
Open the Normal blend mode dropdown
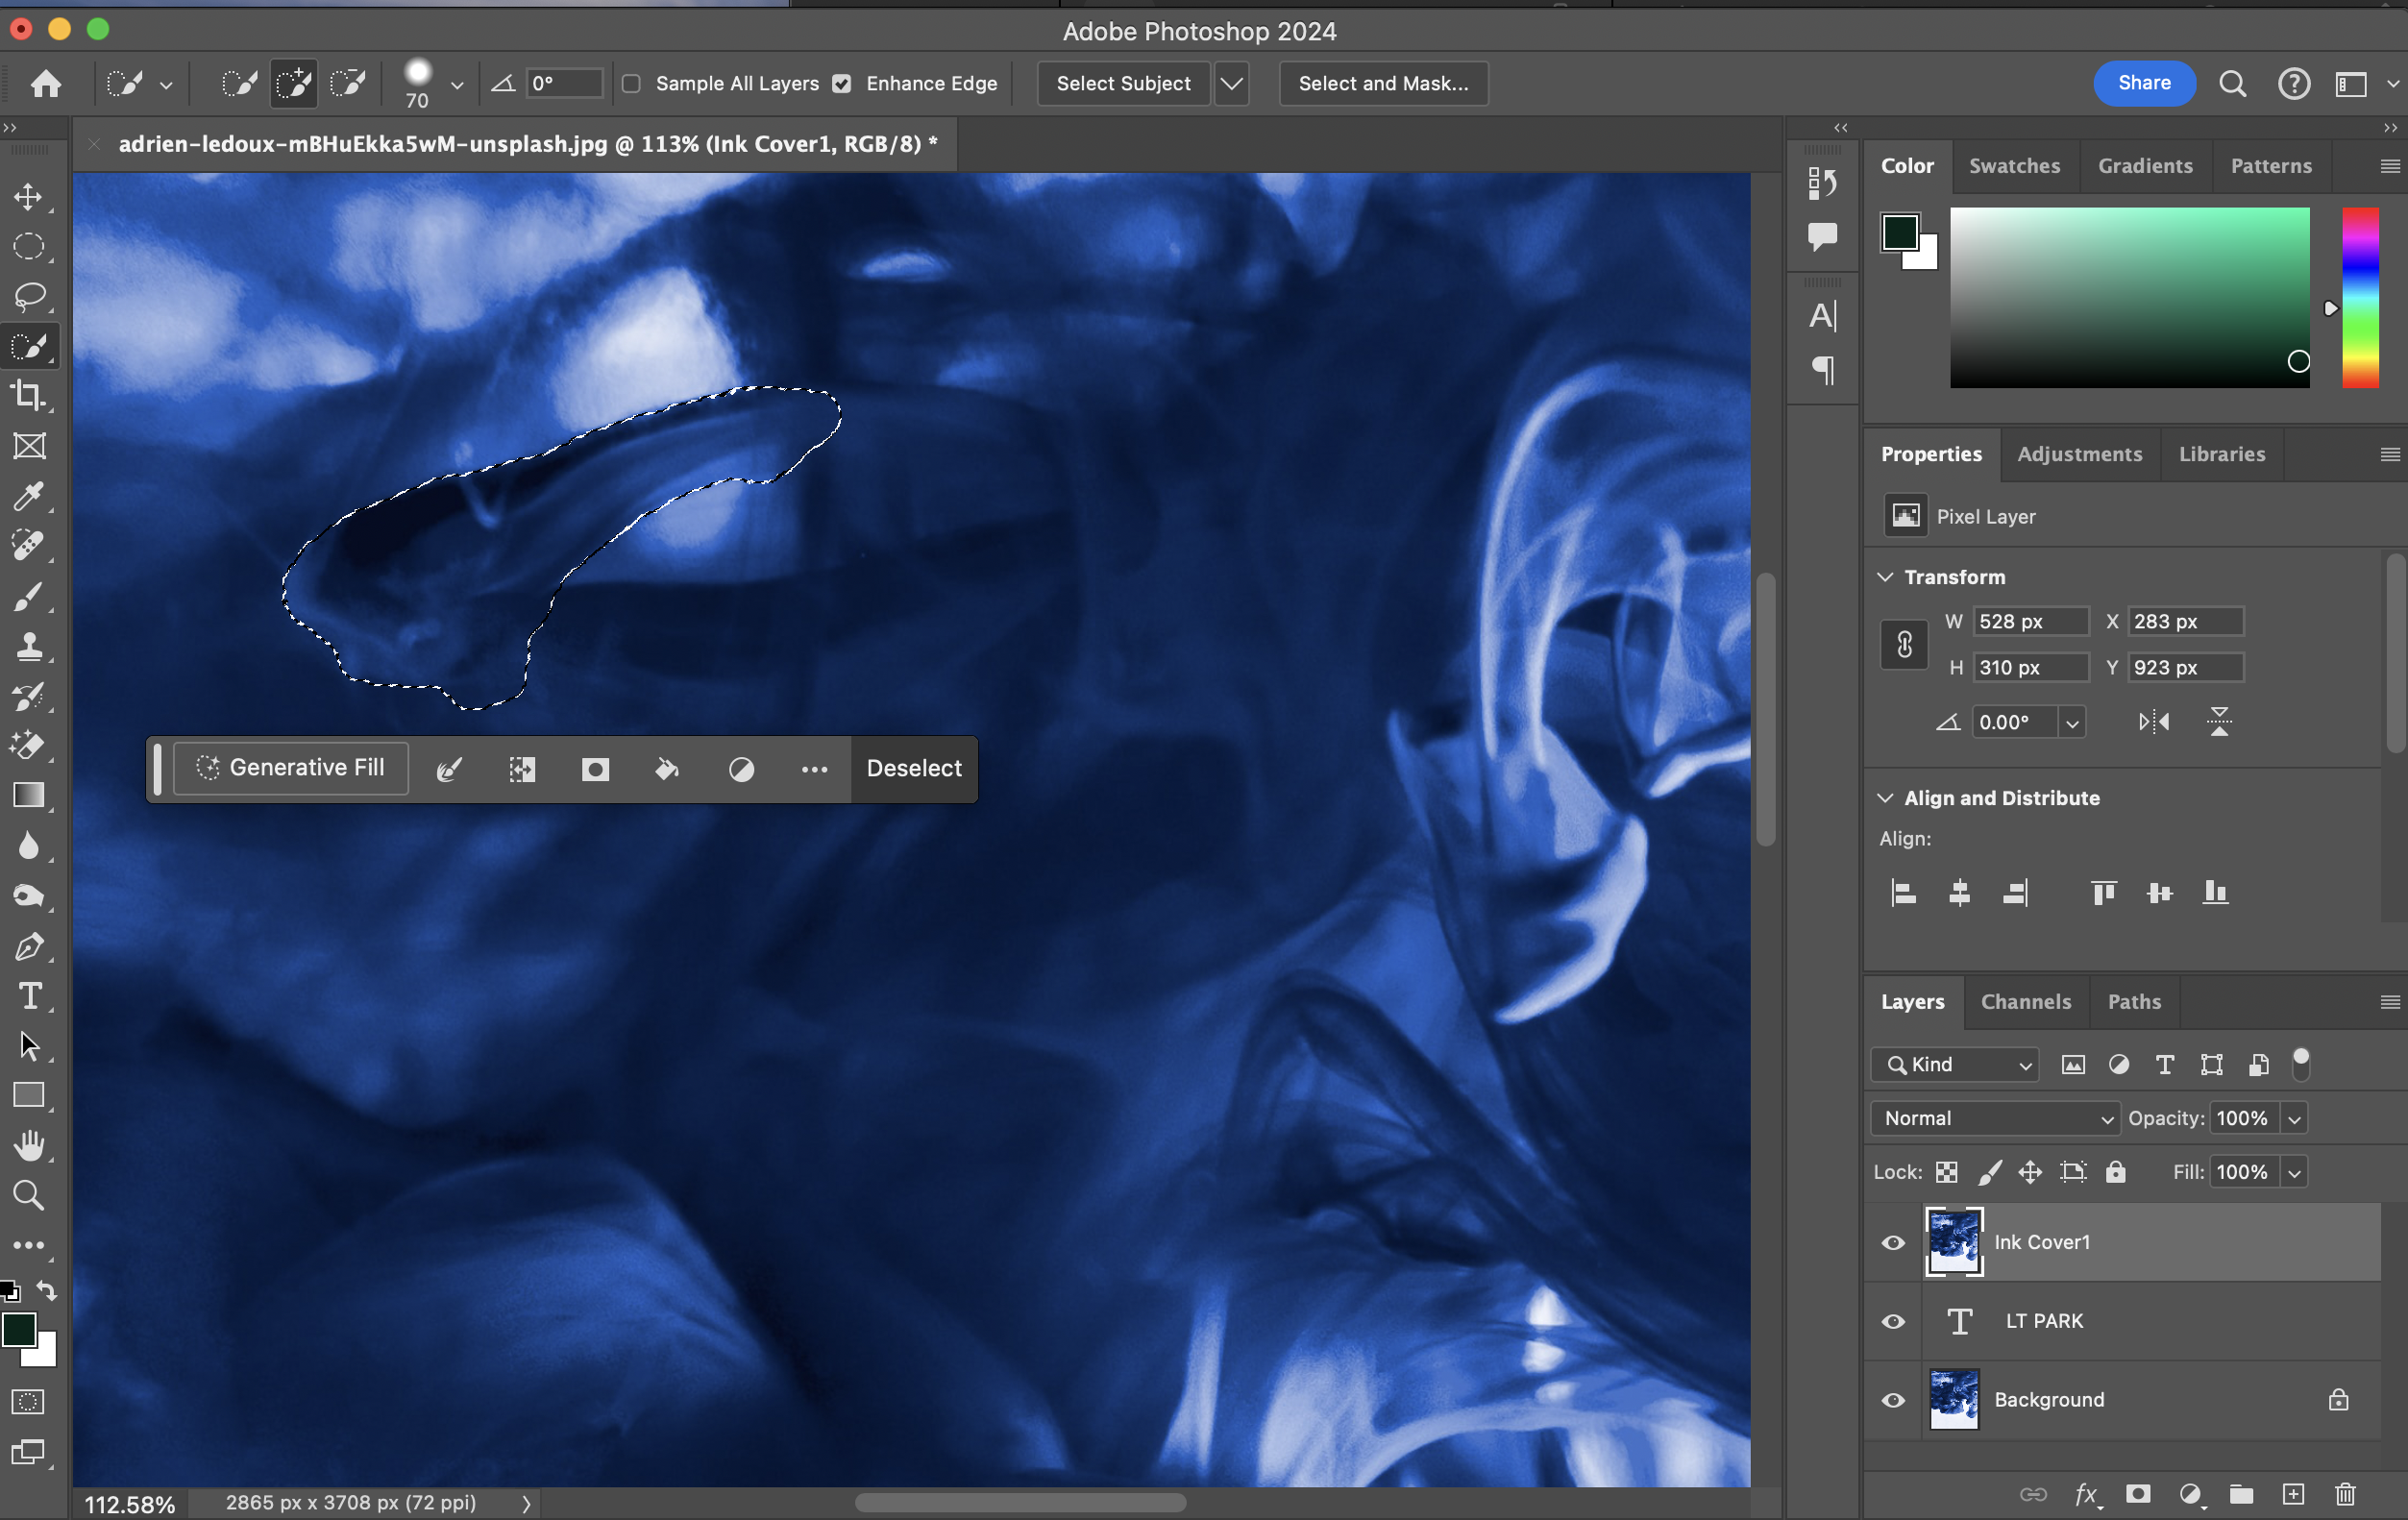pyautogui.click(x=1995, y=1118)
